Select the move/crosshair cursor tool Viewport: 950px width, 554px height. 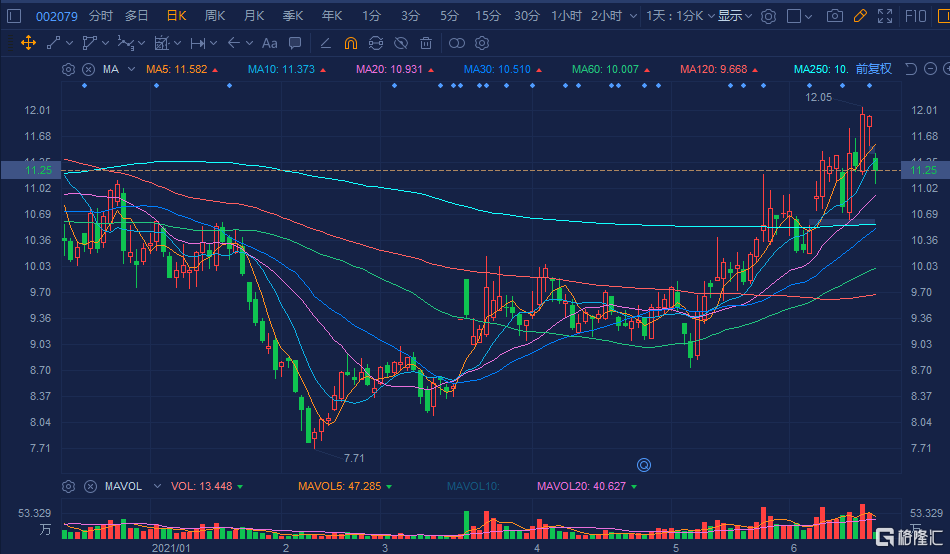[x=28, y=43]
